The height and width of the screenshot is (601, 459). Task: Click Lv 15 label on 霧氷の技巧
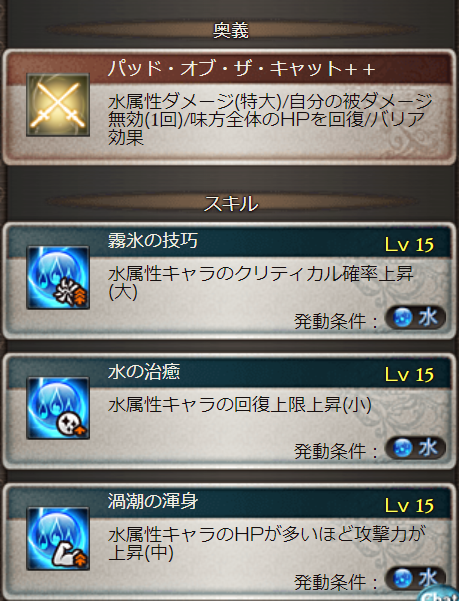coord(409,245)
